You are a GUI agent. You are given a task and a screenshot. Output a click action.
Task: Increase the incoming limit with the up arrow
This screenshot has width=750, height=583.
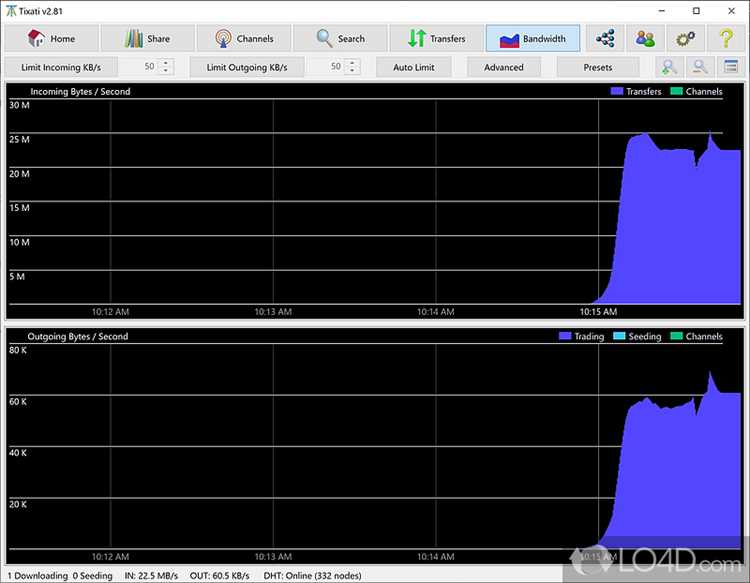pyautogui.click(x=166, y=62)
